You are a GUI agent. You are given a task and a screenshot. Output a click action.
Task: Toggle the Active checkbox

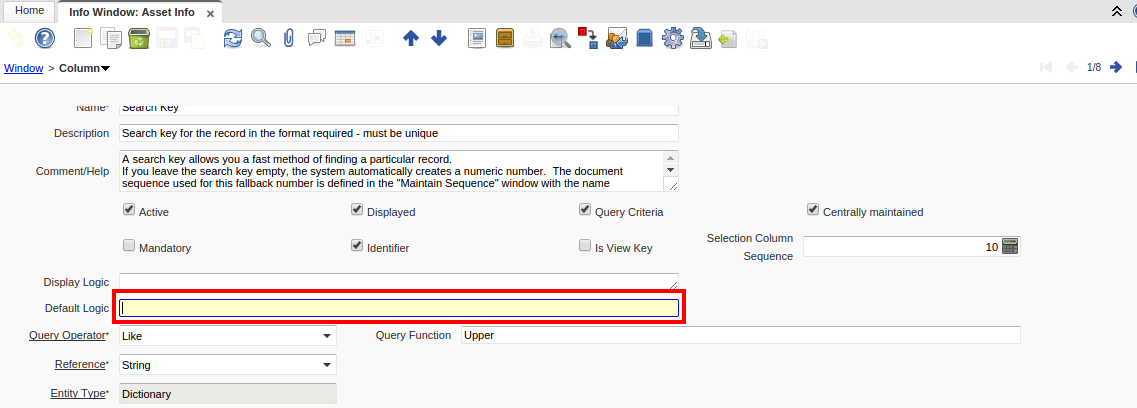pyautogui.click(x=129, y=209)
